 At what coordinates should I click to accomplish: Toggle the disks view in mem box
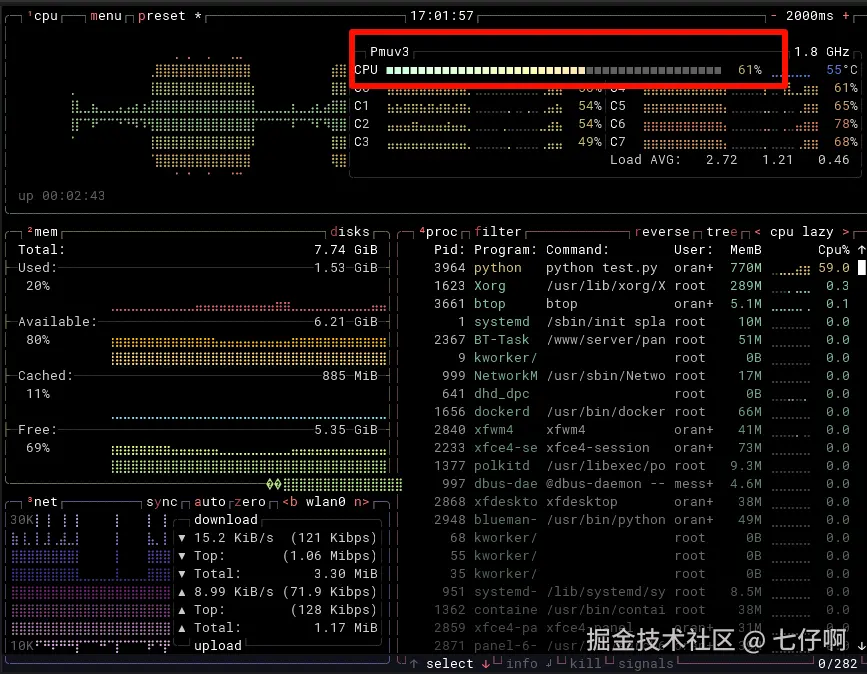click(350, 232)
